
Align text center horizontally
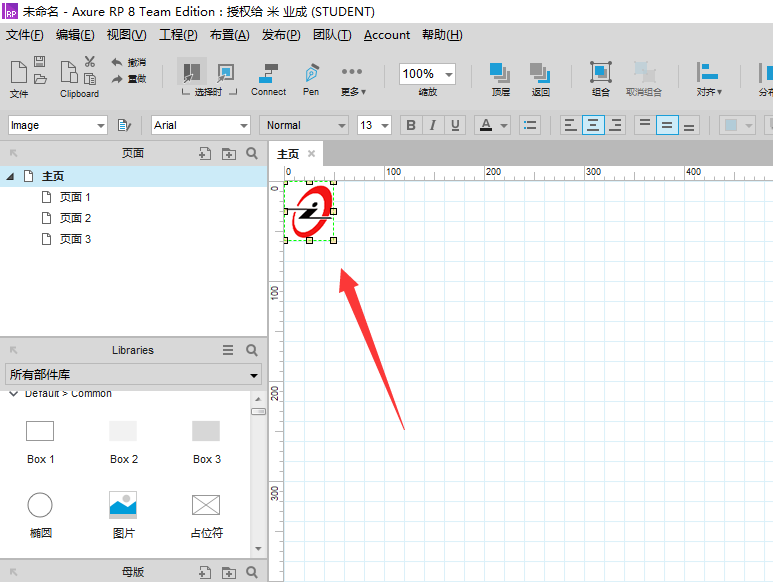point(593,125)
